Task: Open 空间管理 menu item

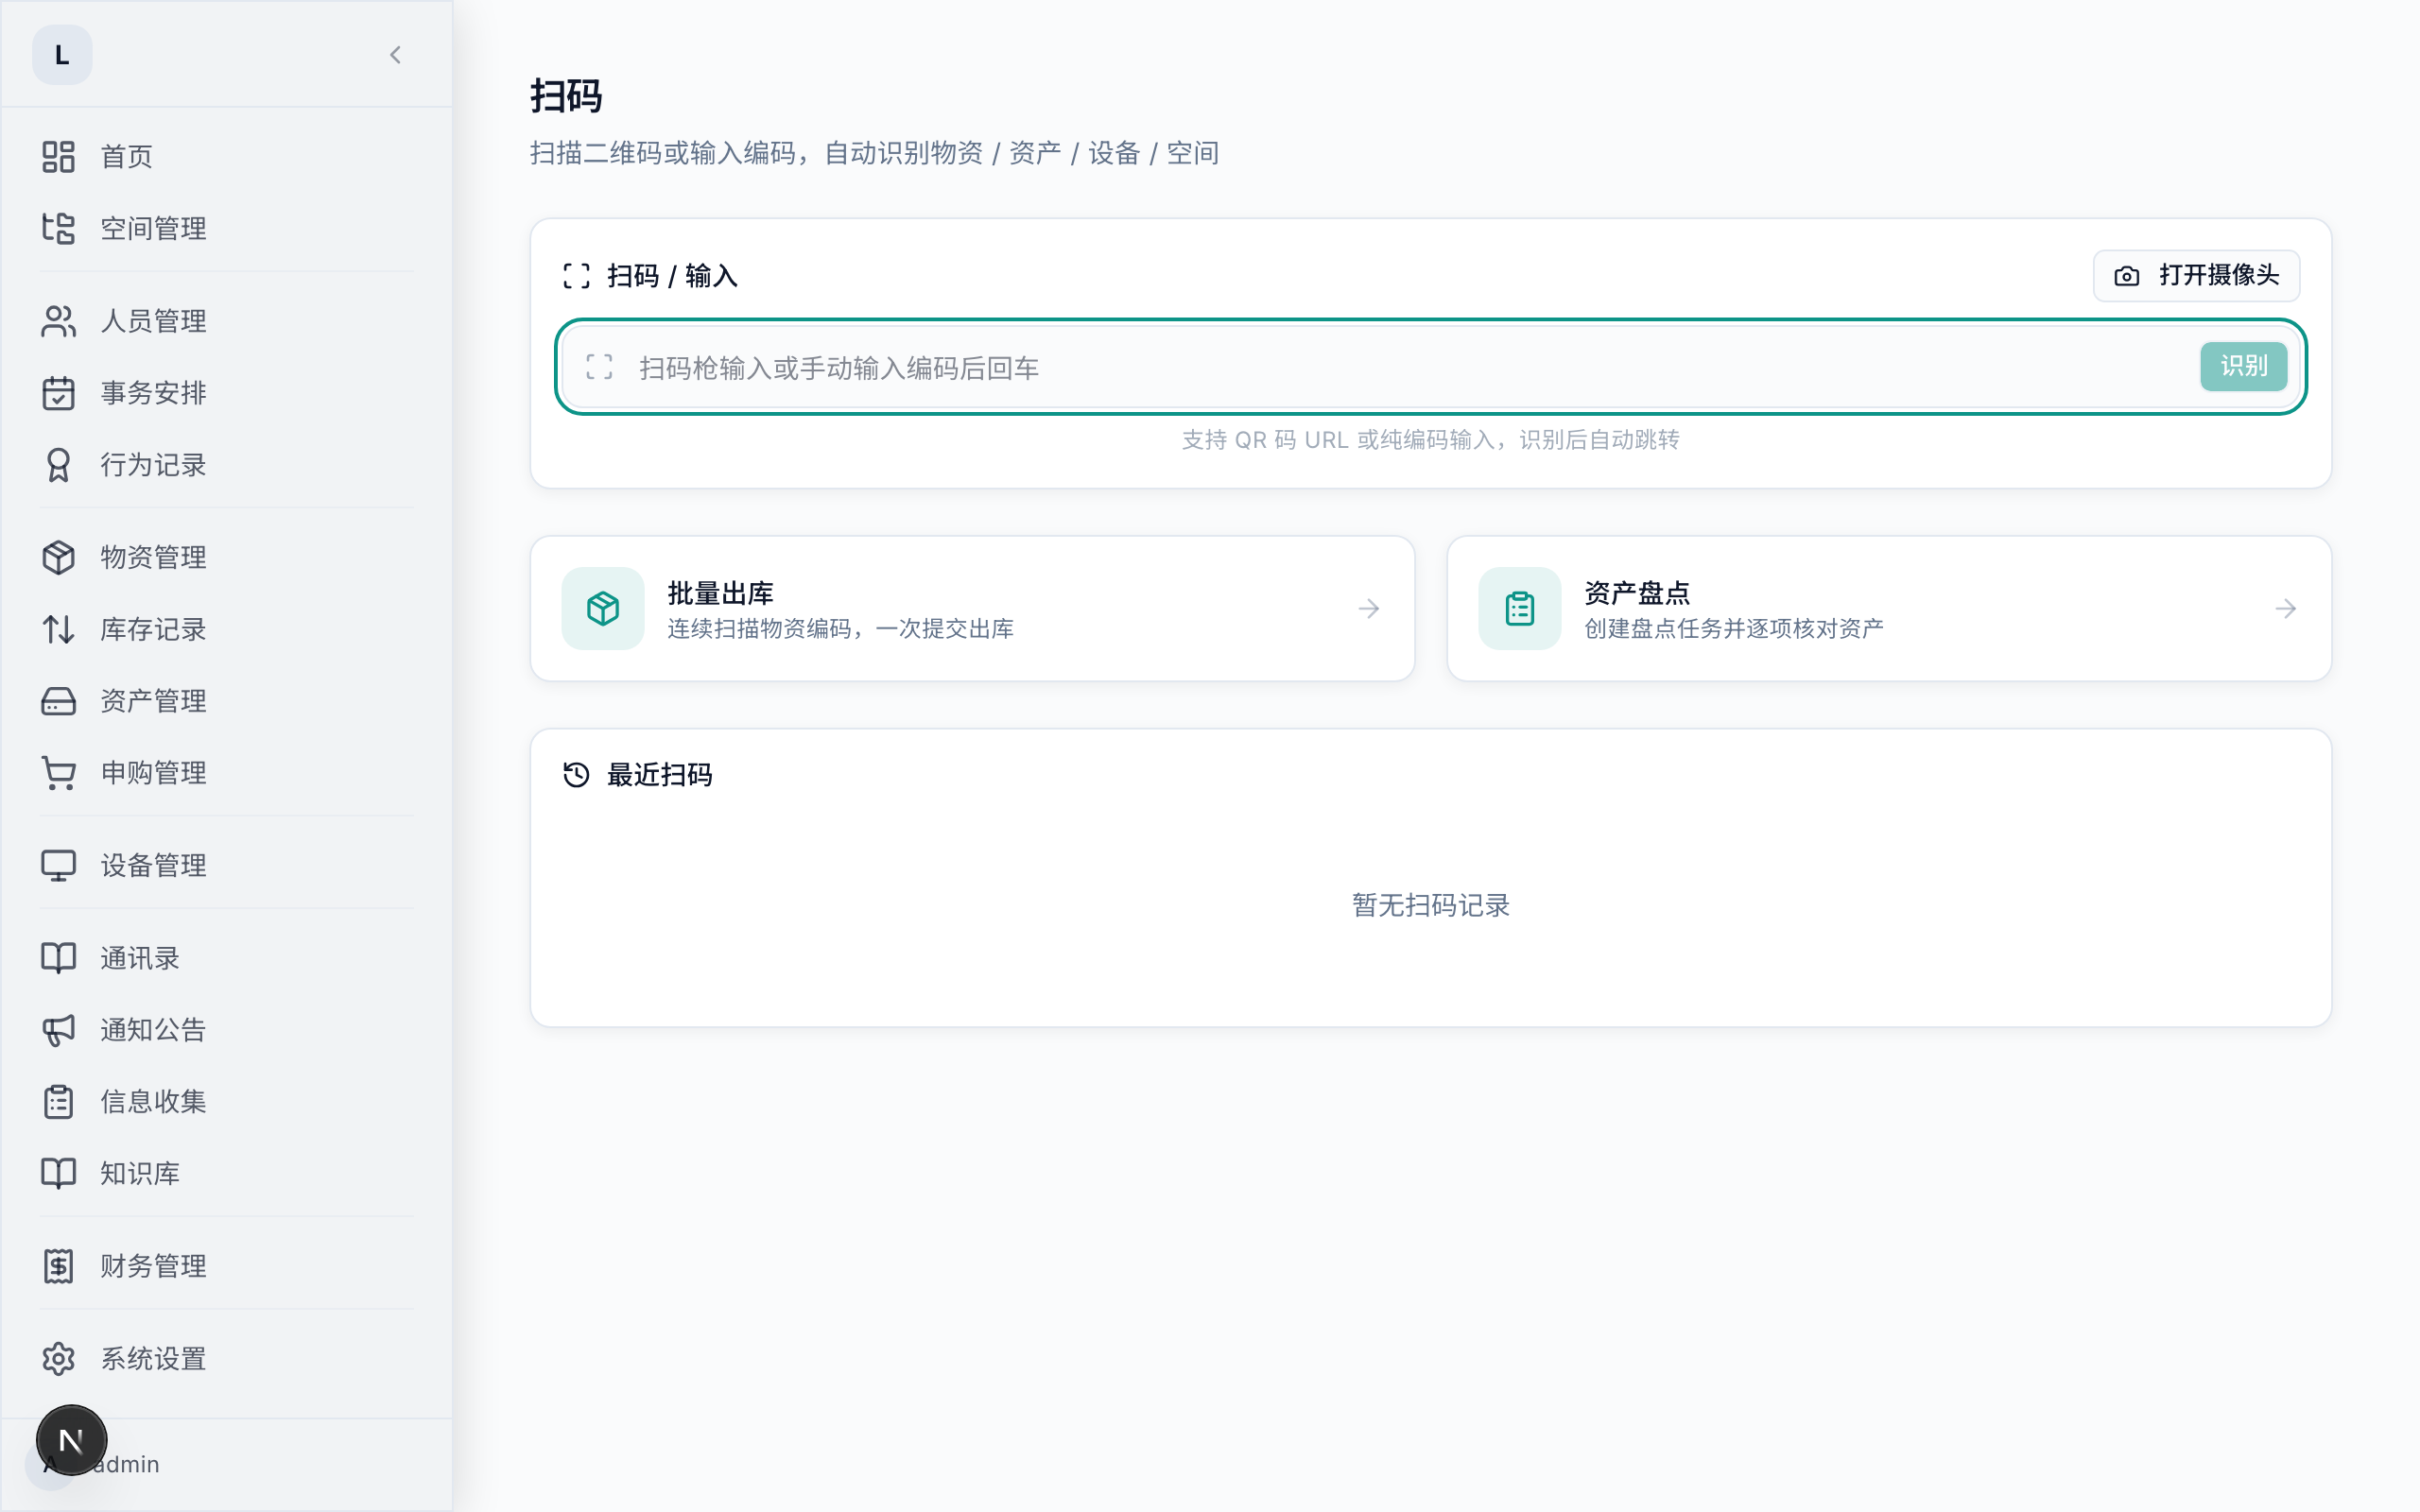Action: (x=227, y=228)
